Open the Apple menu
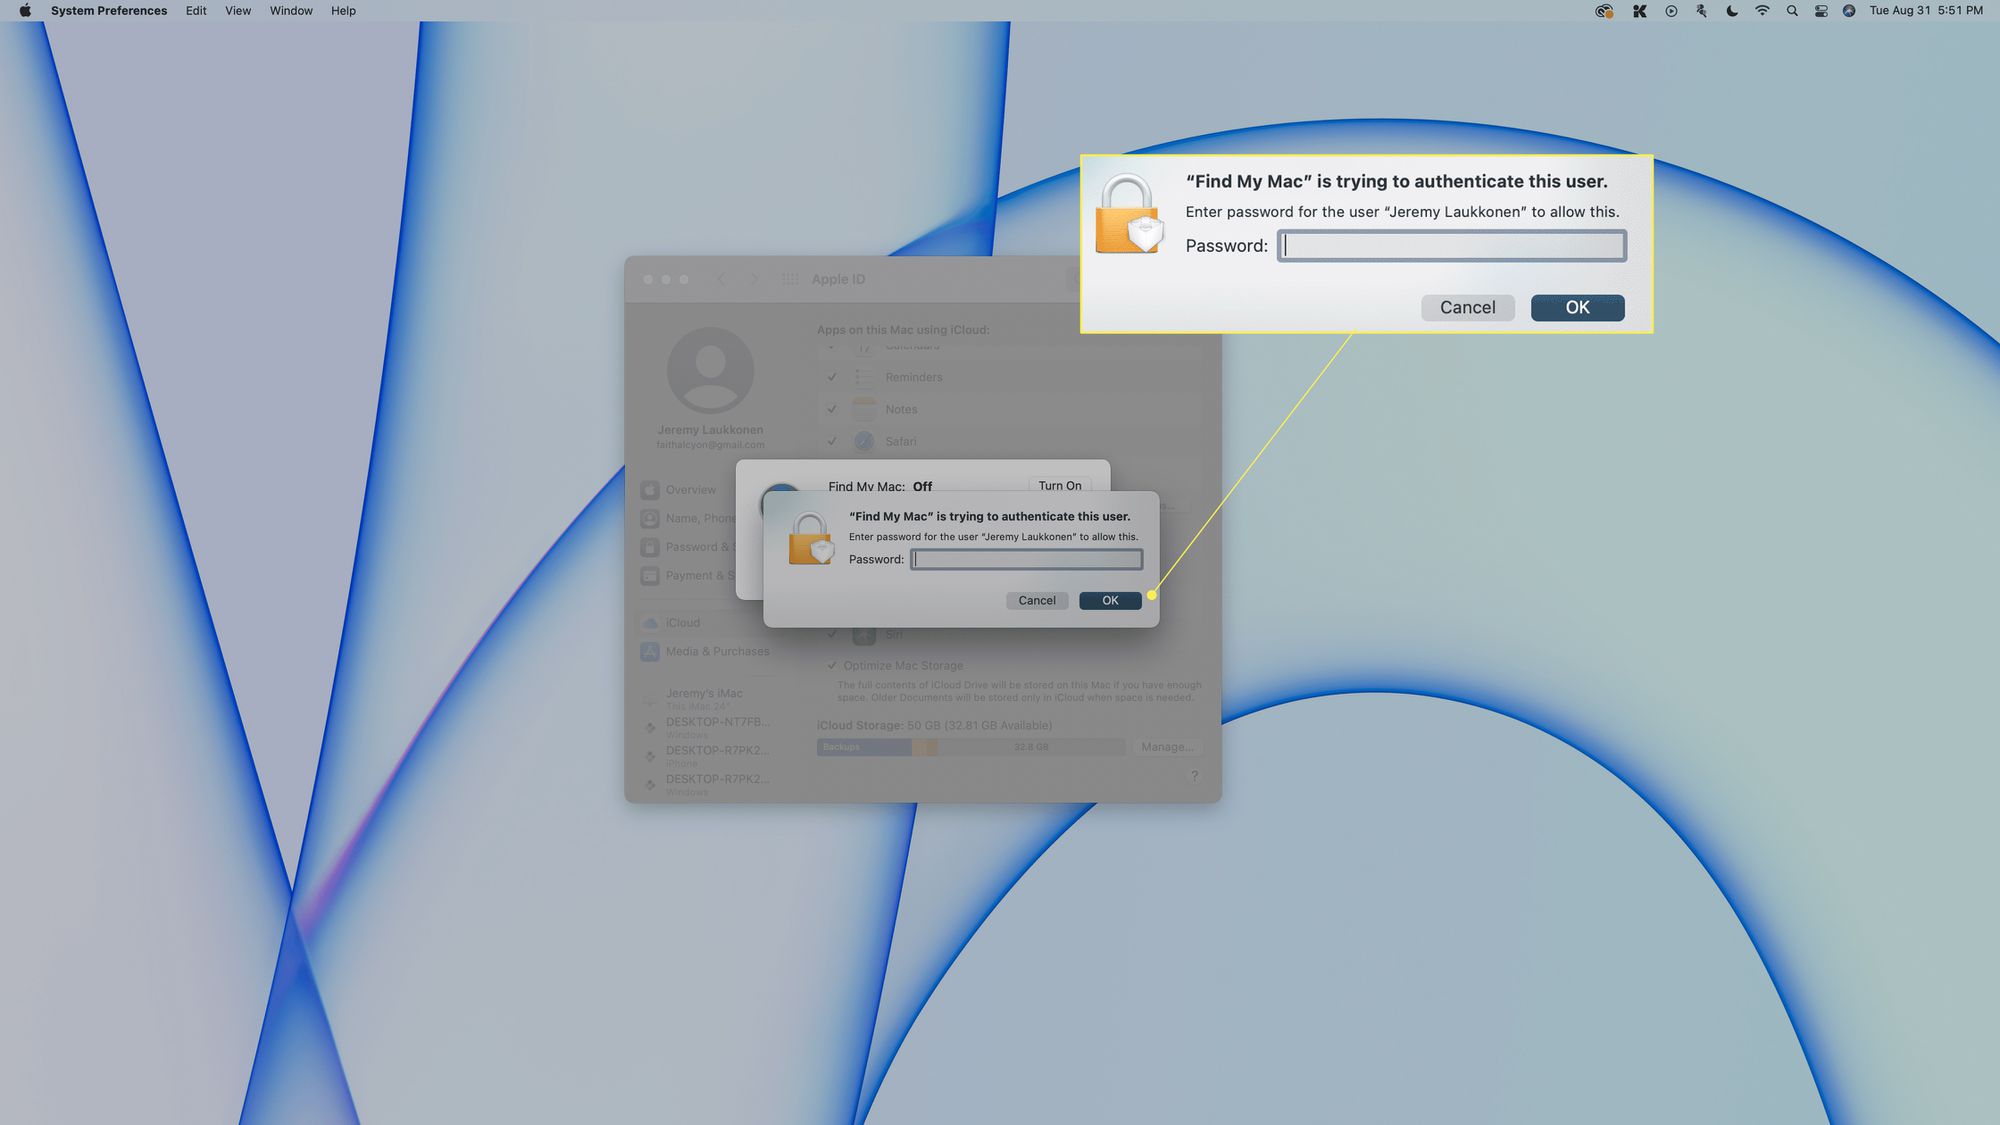The height and width of the screenshot is (1125, 2000). click(25, 11)
